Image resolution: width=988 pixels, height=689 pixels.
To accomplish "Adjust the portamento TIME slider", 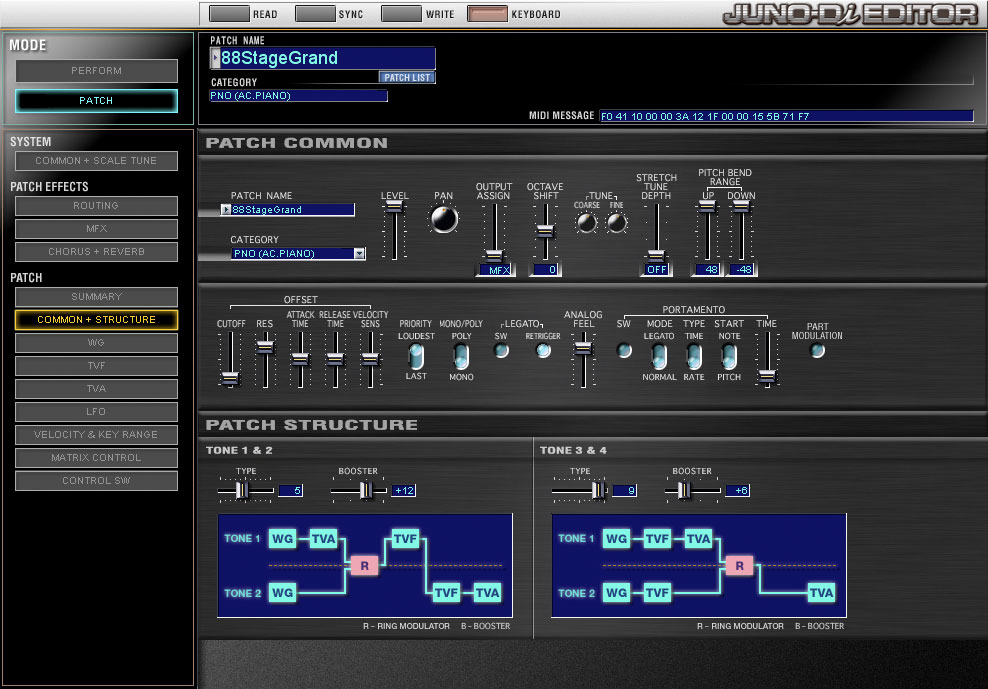I will (x=767, y=376).
